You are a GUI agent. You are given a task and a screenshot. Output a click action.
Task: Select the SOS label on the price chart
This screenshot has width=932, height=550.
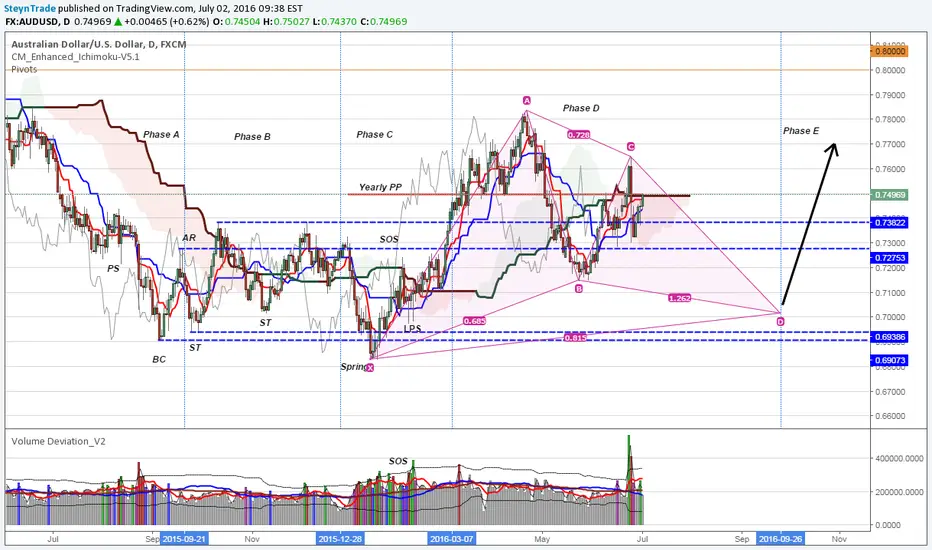(x=389, y=239)
